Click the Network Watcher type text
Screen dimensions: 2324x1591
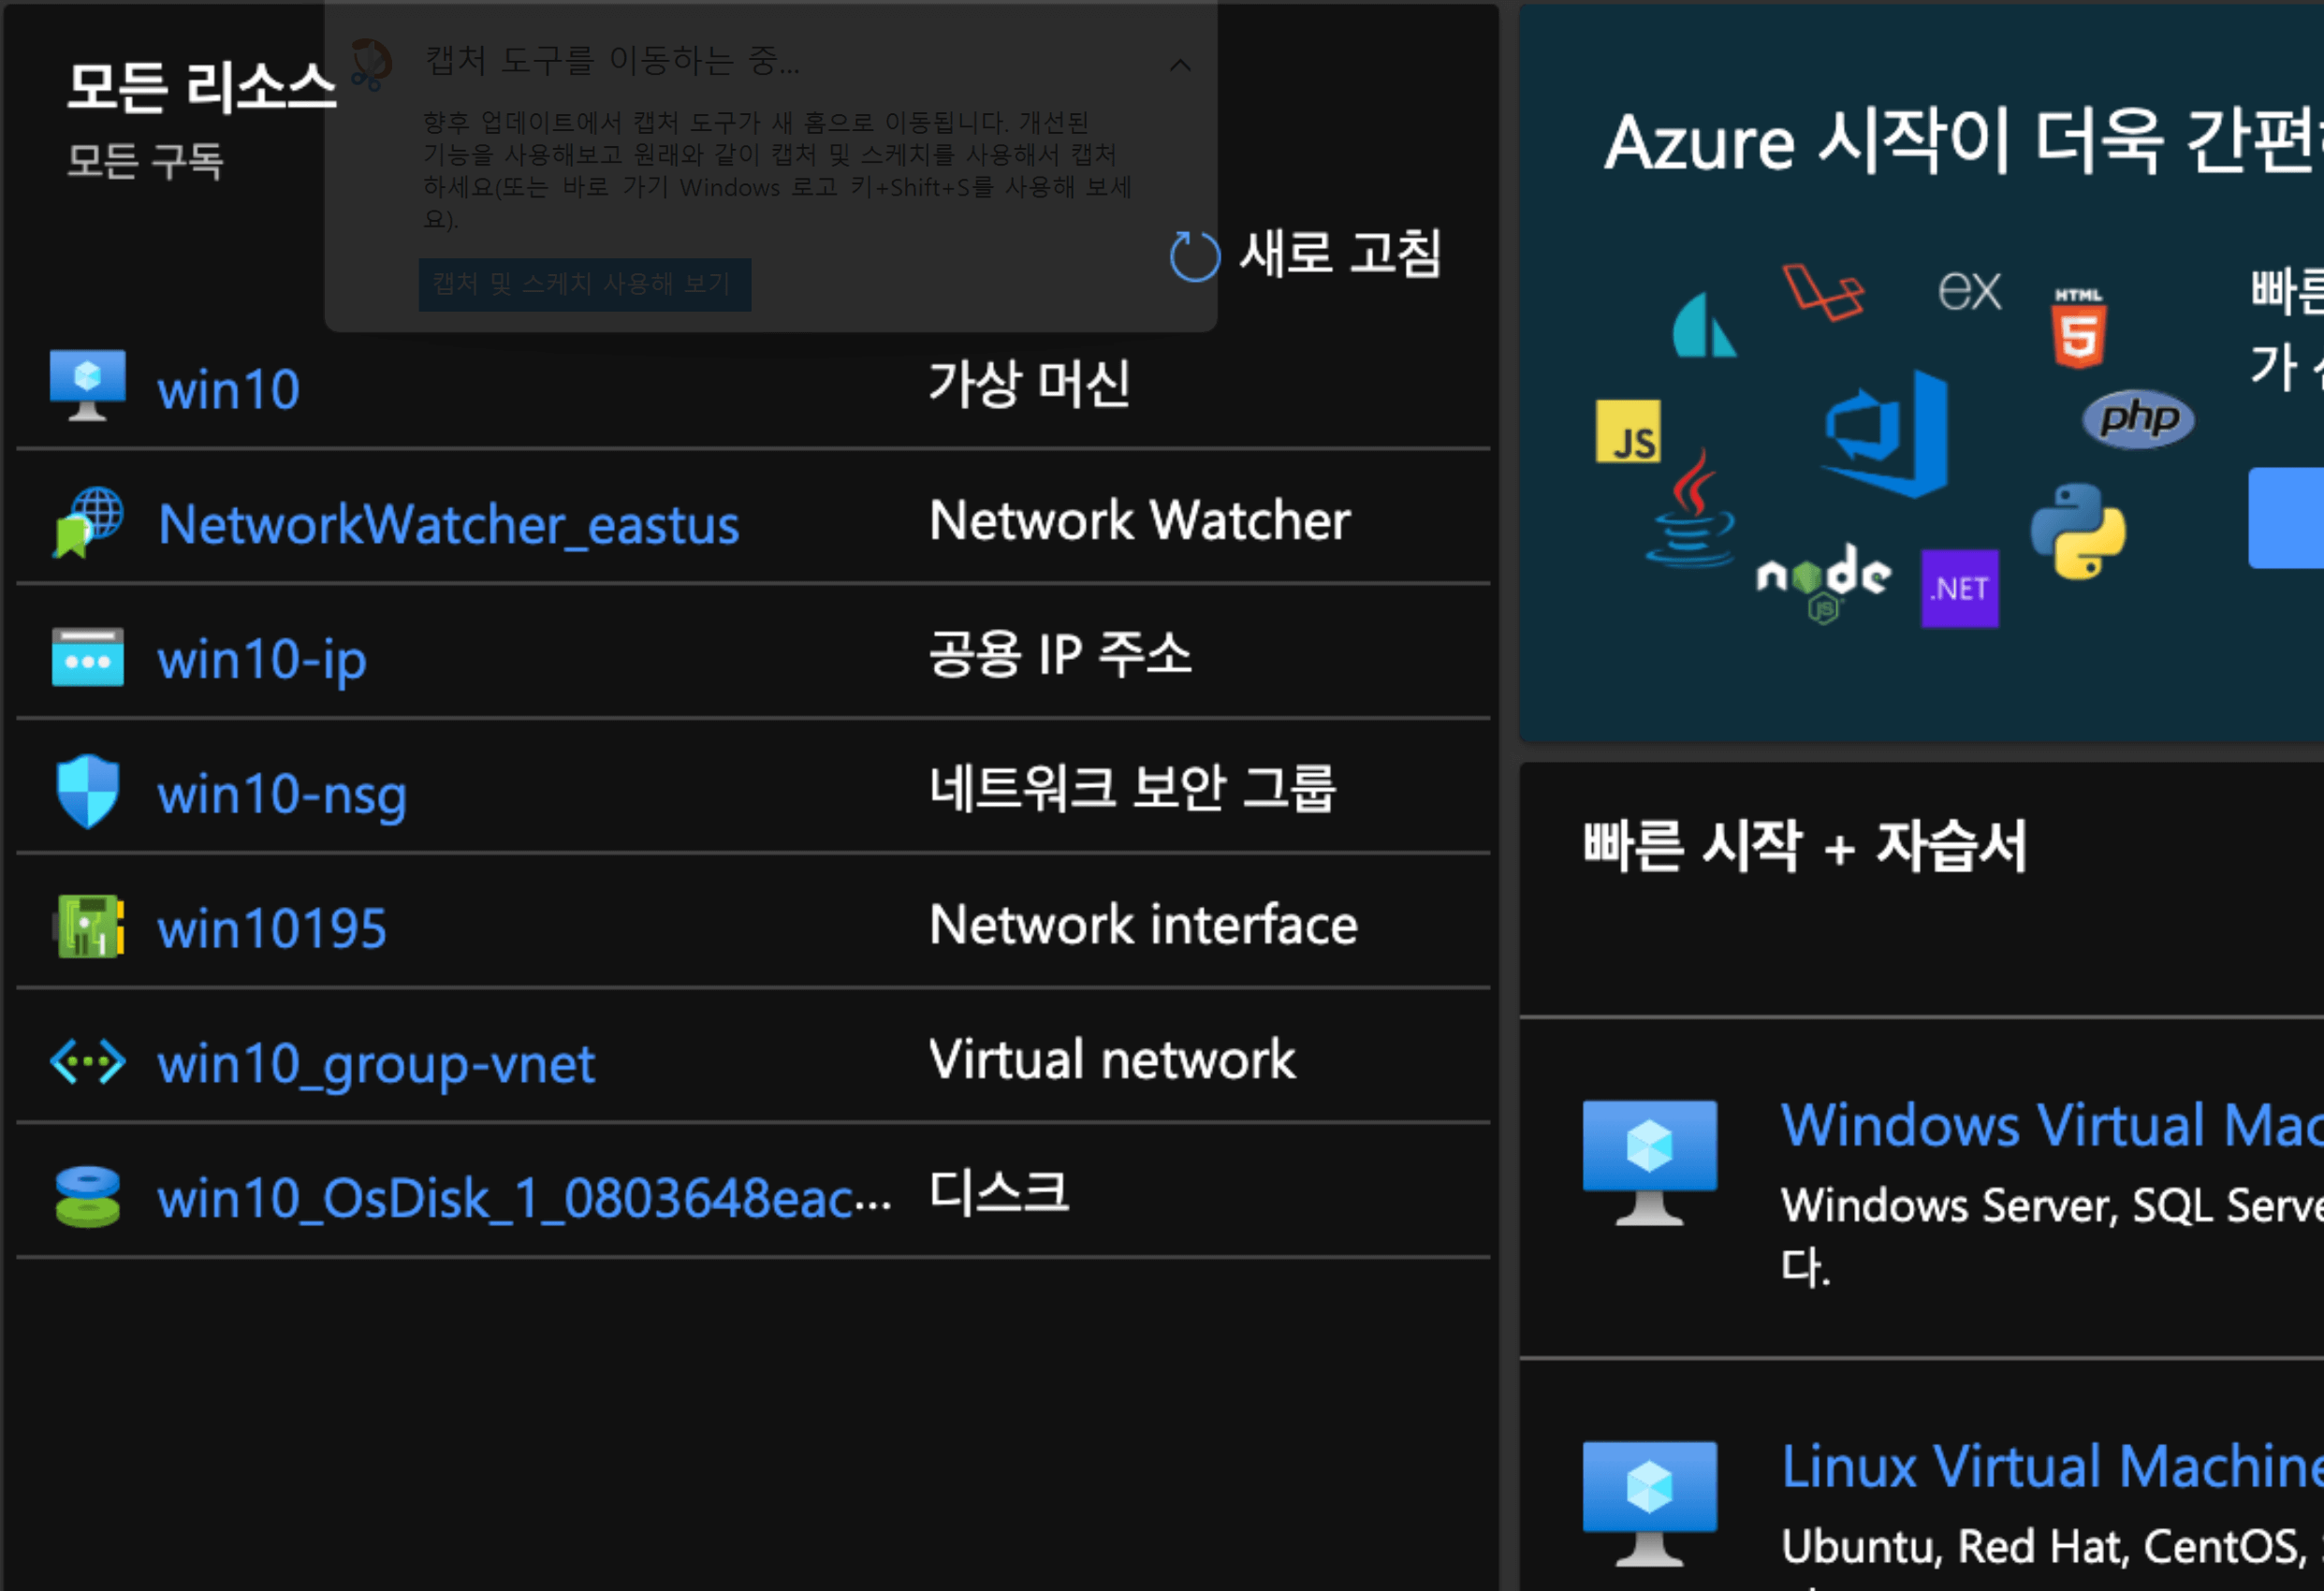click(1140, 520)
